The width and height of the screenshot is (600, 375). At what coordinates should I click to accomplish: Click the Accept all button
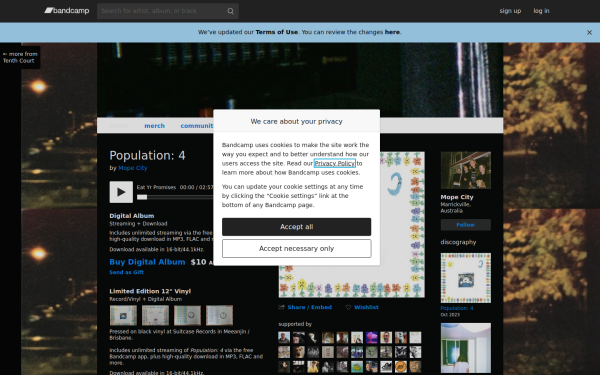coord(297,227)
